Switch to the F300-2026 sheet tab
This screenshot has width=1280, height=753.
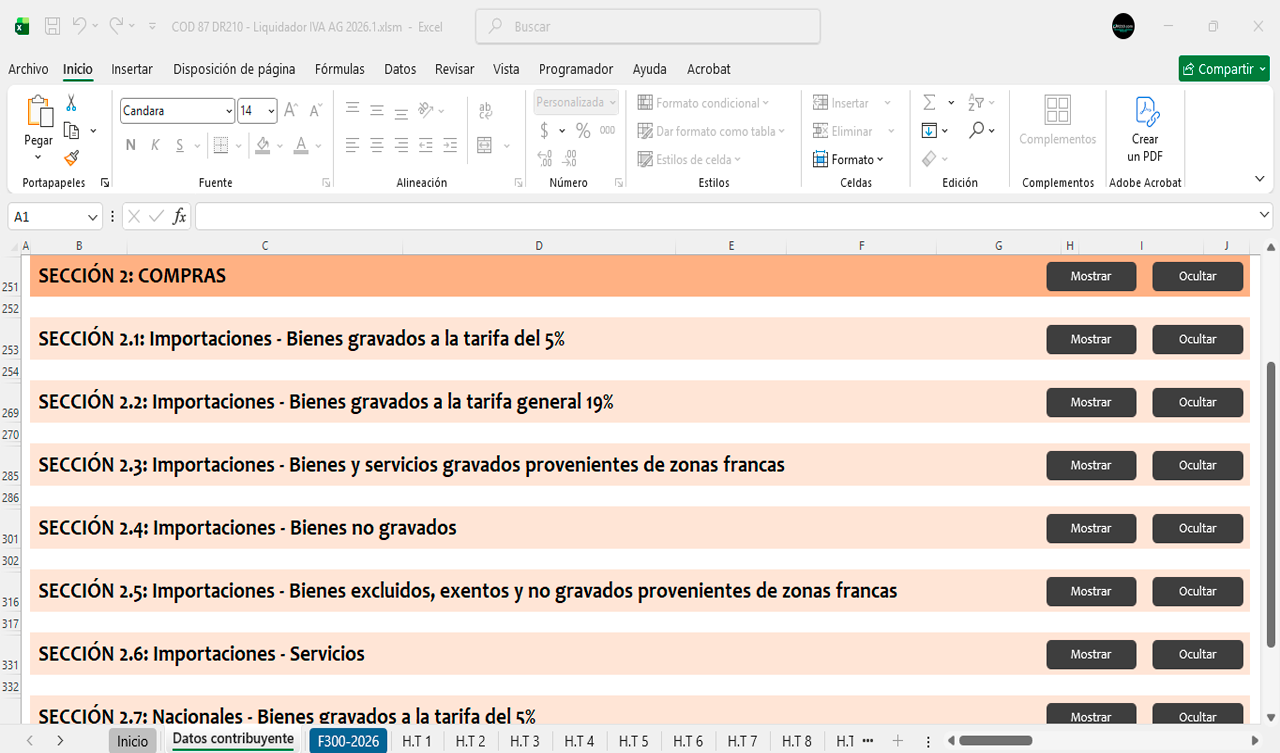(x=348, y=741)
